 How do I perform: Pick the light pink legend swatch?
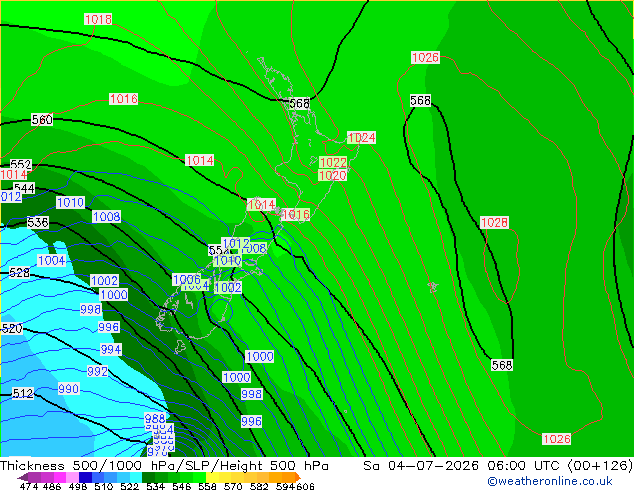click(72, 477)
